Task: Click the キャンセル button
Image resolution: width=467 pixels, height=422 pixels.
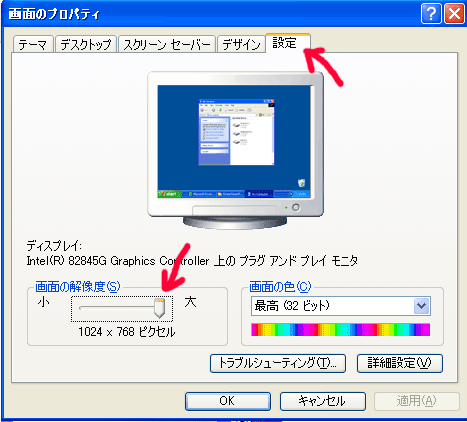Action: point(323,401)
